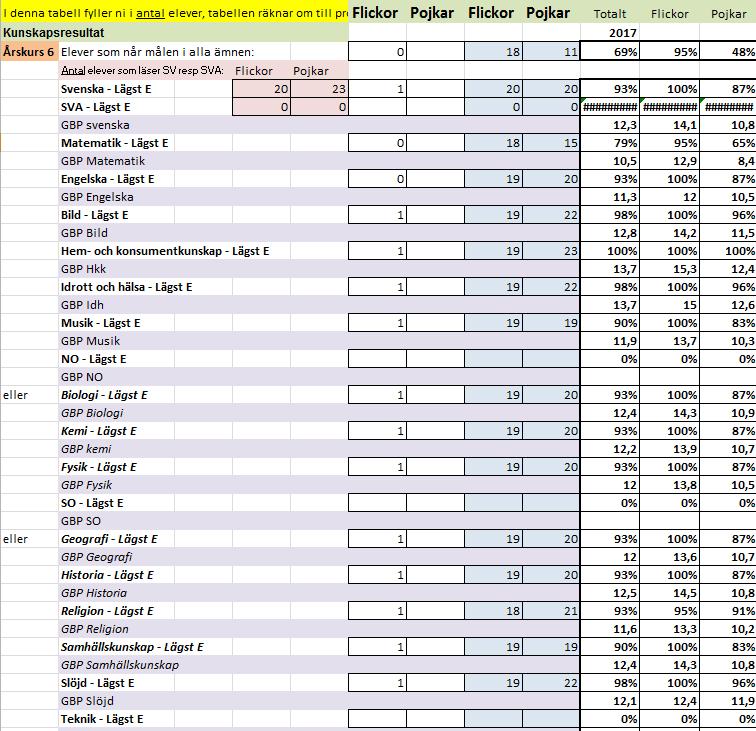Select the first 'eller' cell beside Biologi

(x=29, y=395)
